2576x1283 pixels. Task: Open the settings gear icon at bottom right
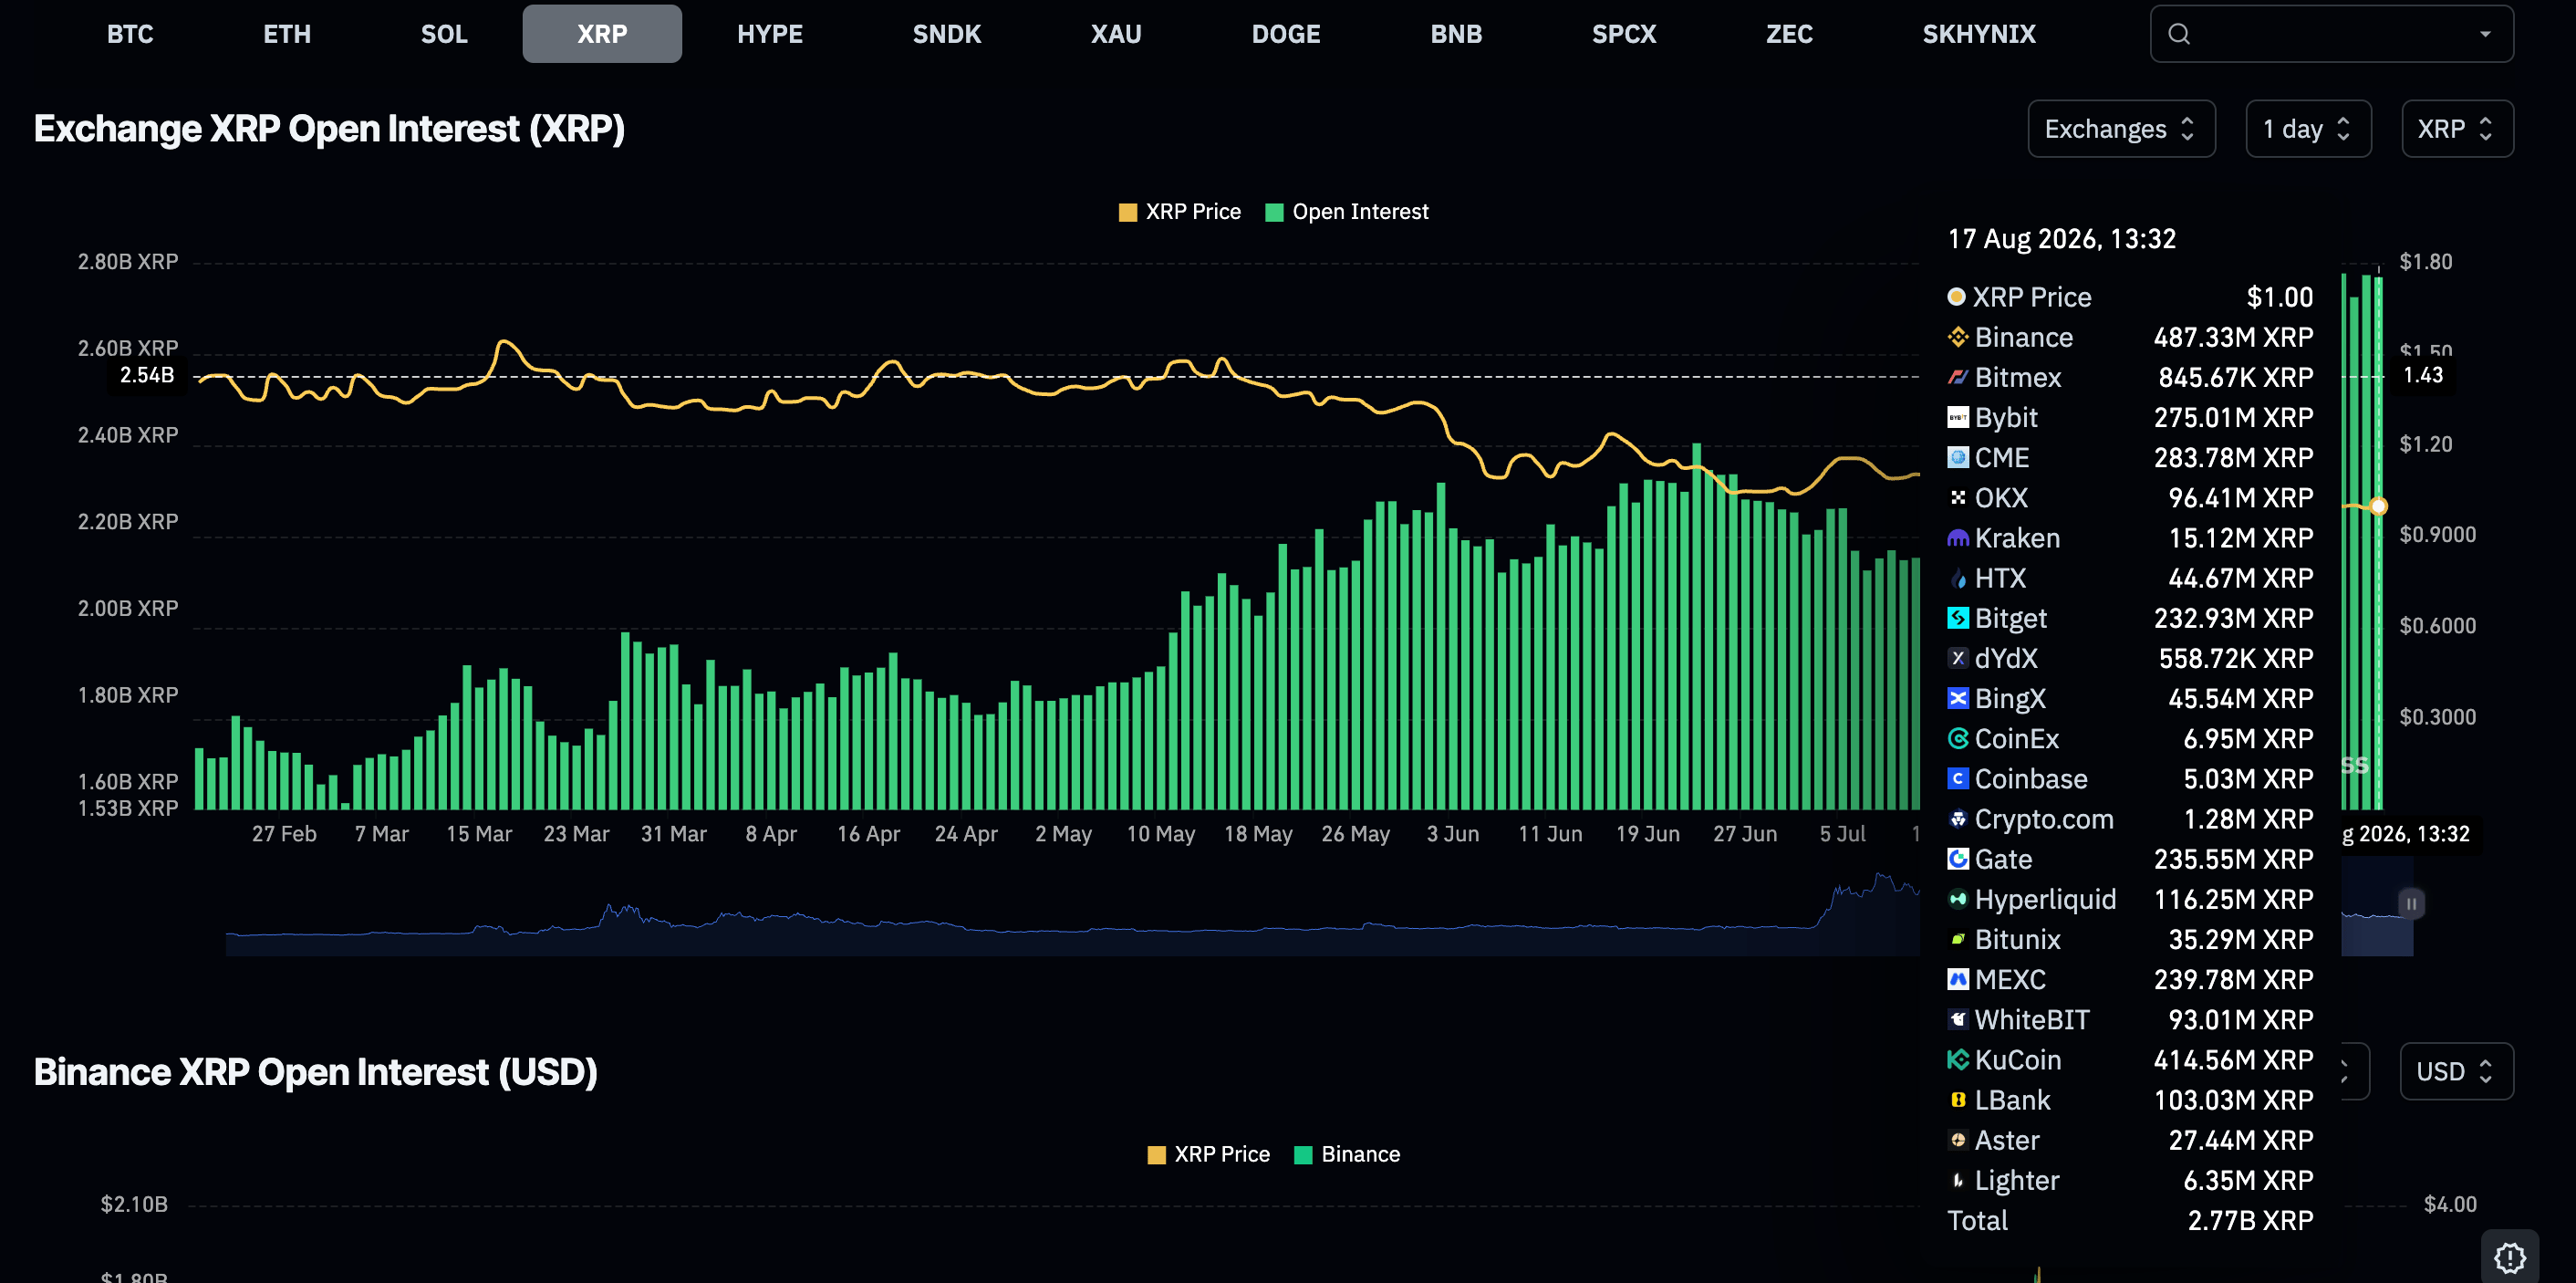[2510, 1257]
